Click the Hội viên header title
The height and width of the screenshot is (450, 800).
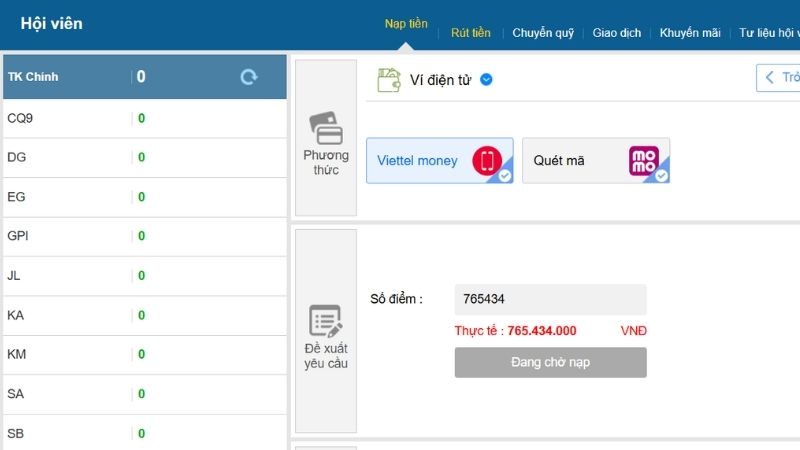click(x=52, y=23)
